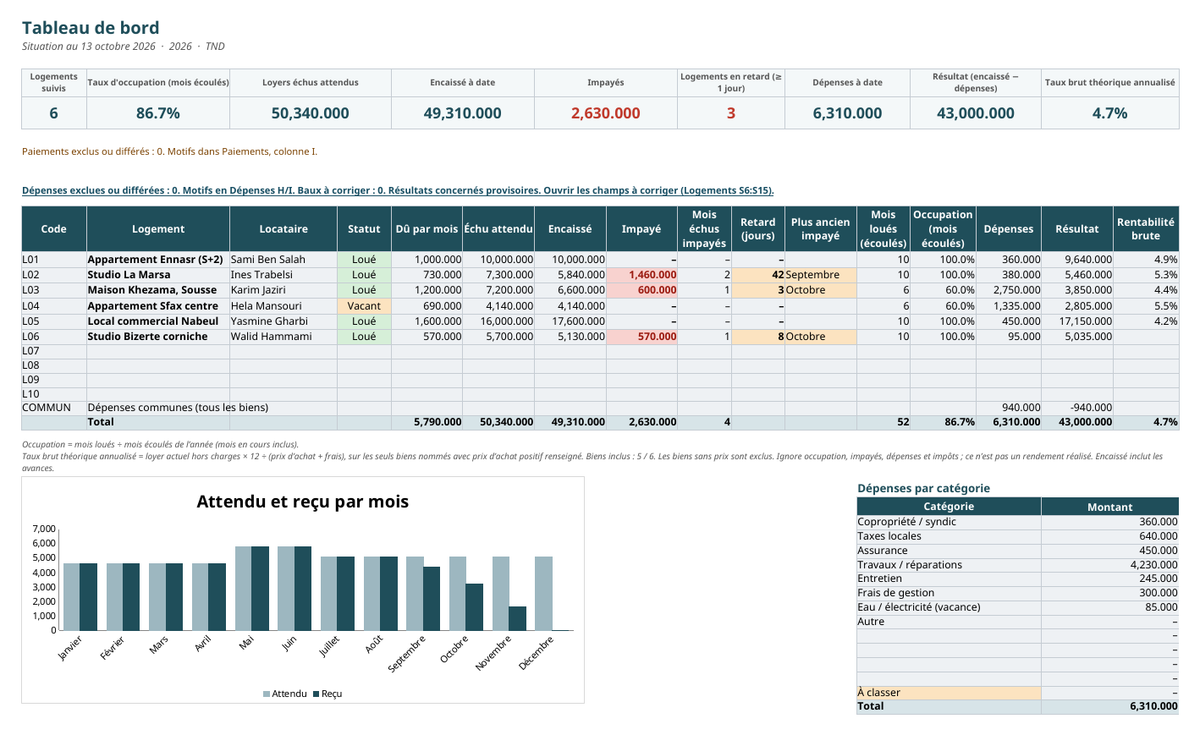
Task: Select cell Maison Khezama, Sousse
Action: pyautogui.click(x=158, y=290)
